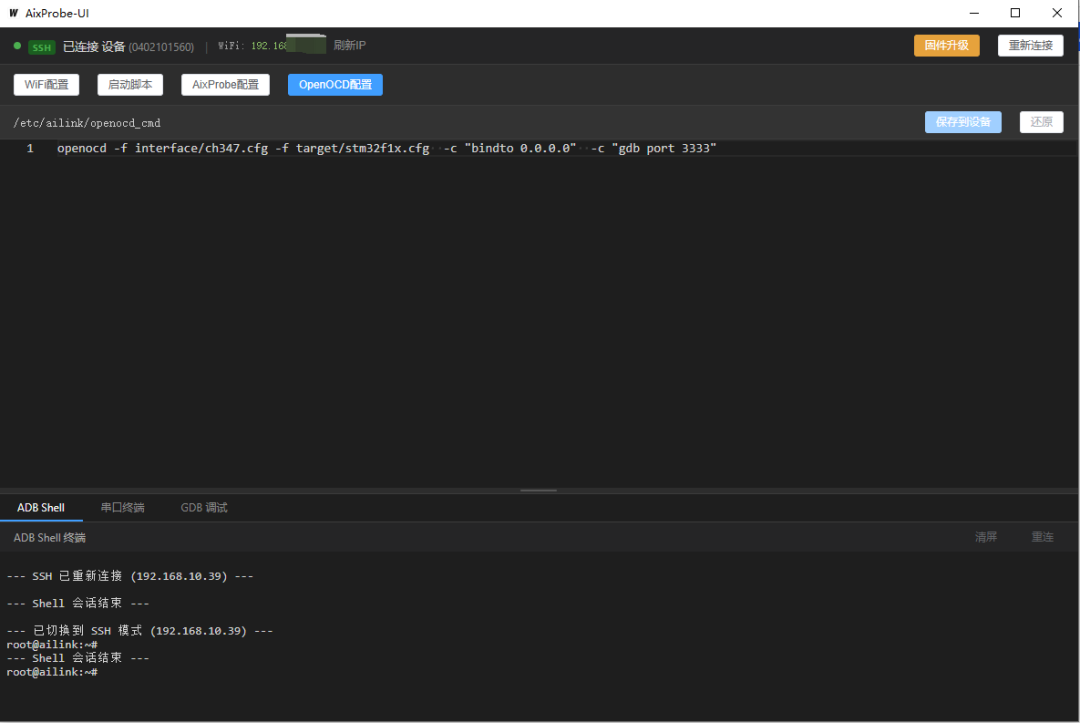This screenshot has width=1080, height=723.
Task: Save config with 保存到设备 button
Action: (963, 122)
